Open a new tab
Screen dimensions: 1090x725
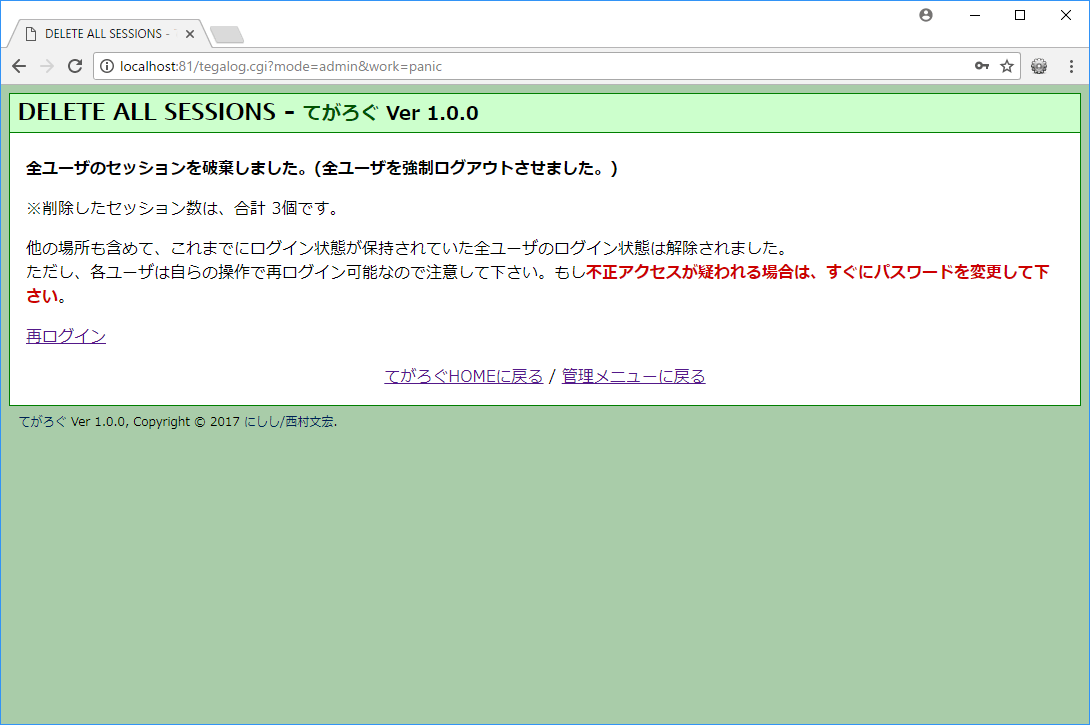[227, 34]
